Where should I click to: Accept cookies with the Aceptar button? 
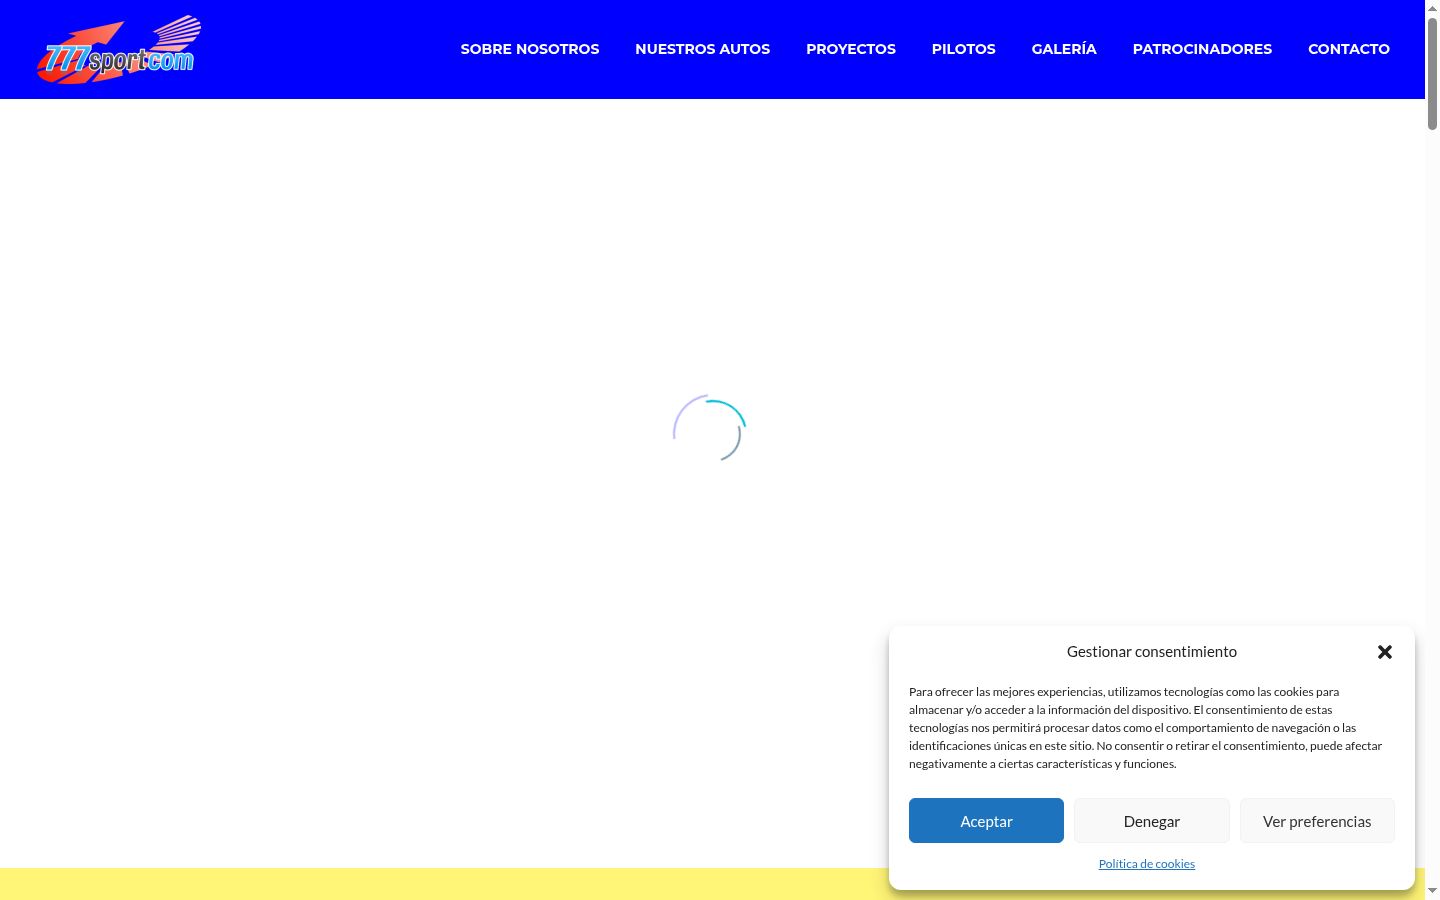tap(986, 821)
